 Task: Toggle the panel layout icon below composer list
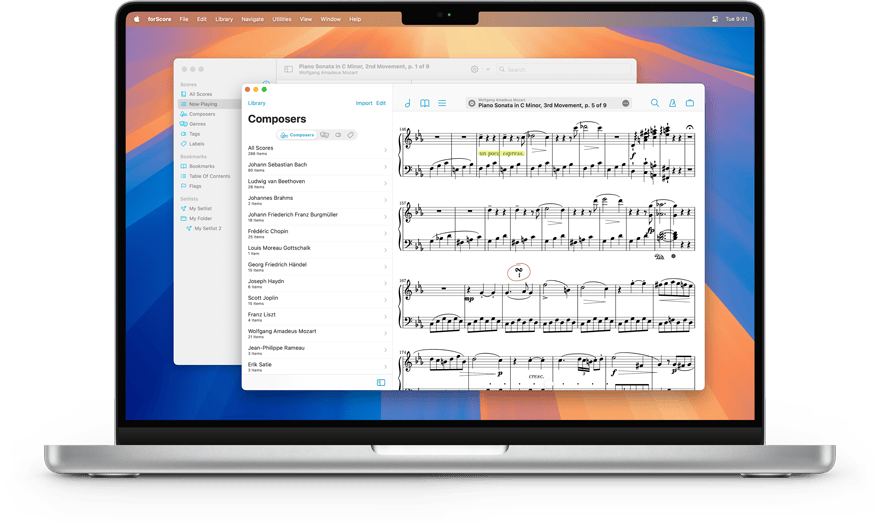[x=381, y=383]
